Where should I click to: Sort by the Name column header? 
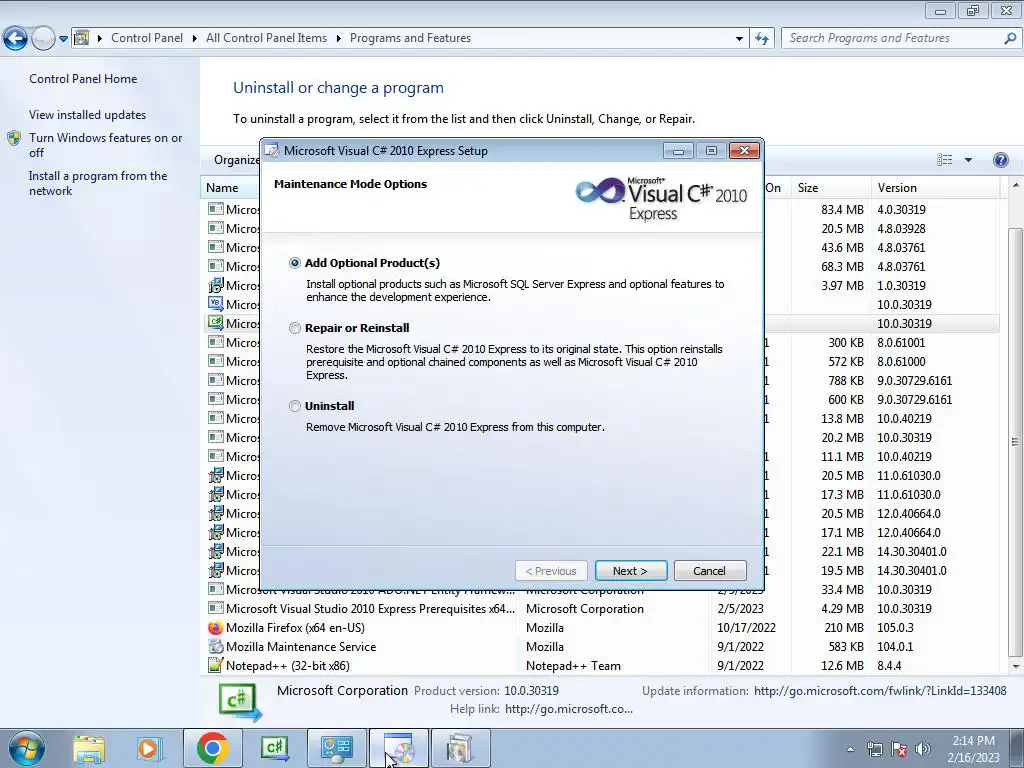click(x=222, y=188)
